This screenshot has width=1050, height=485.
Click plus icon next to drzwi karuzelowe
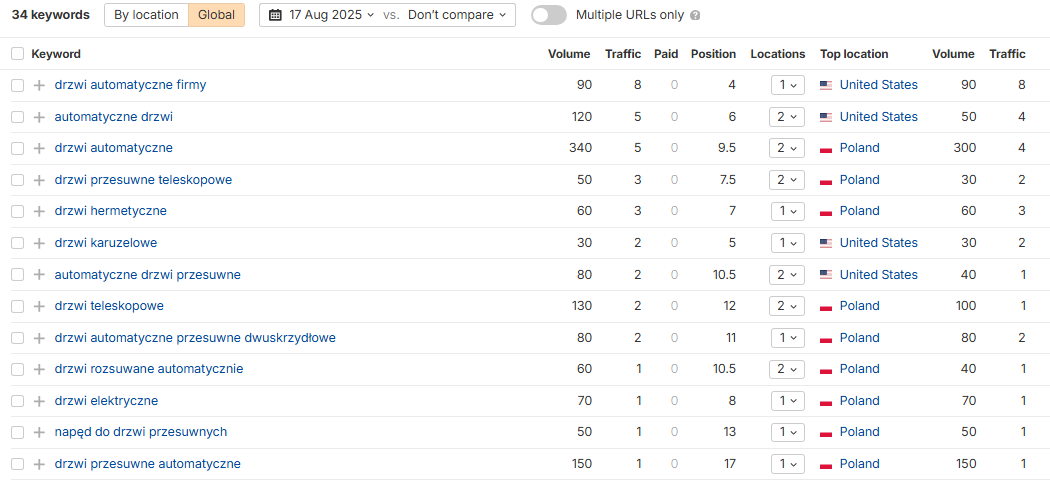pyautogui.click(x=40, y=243)
